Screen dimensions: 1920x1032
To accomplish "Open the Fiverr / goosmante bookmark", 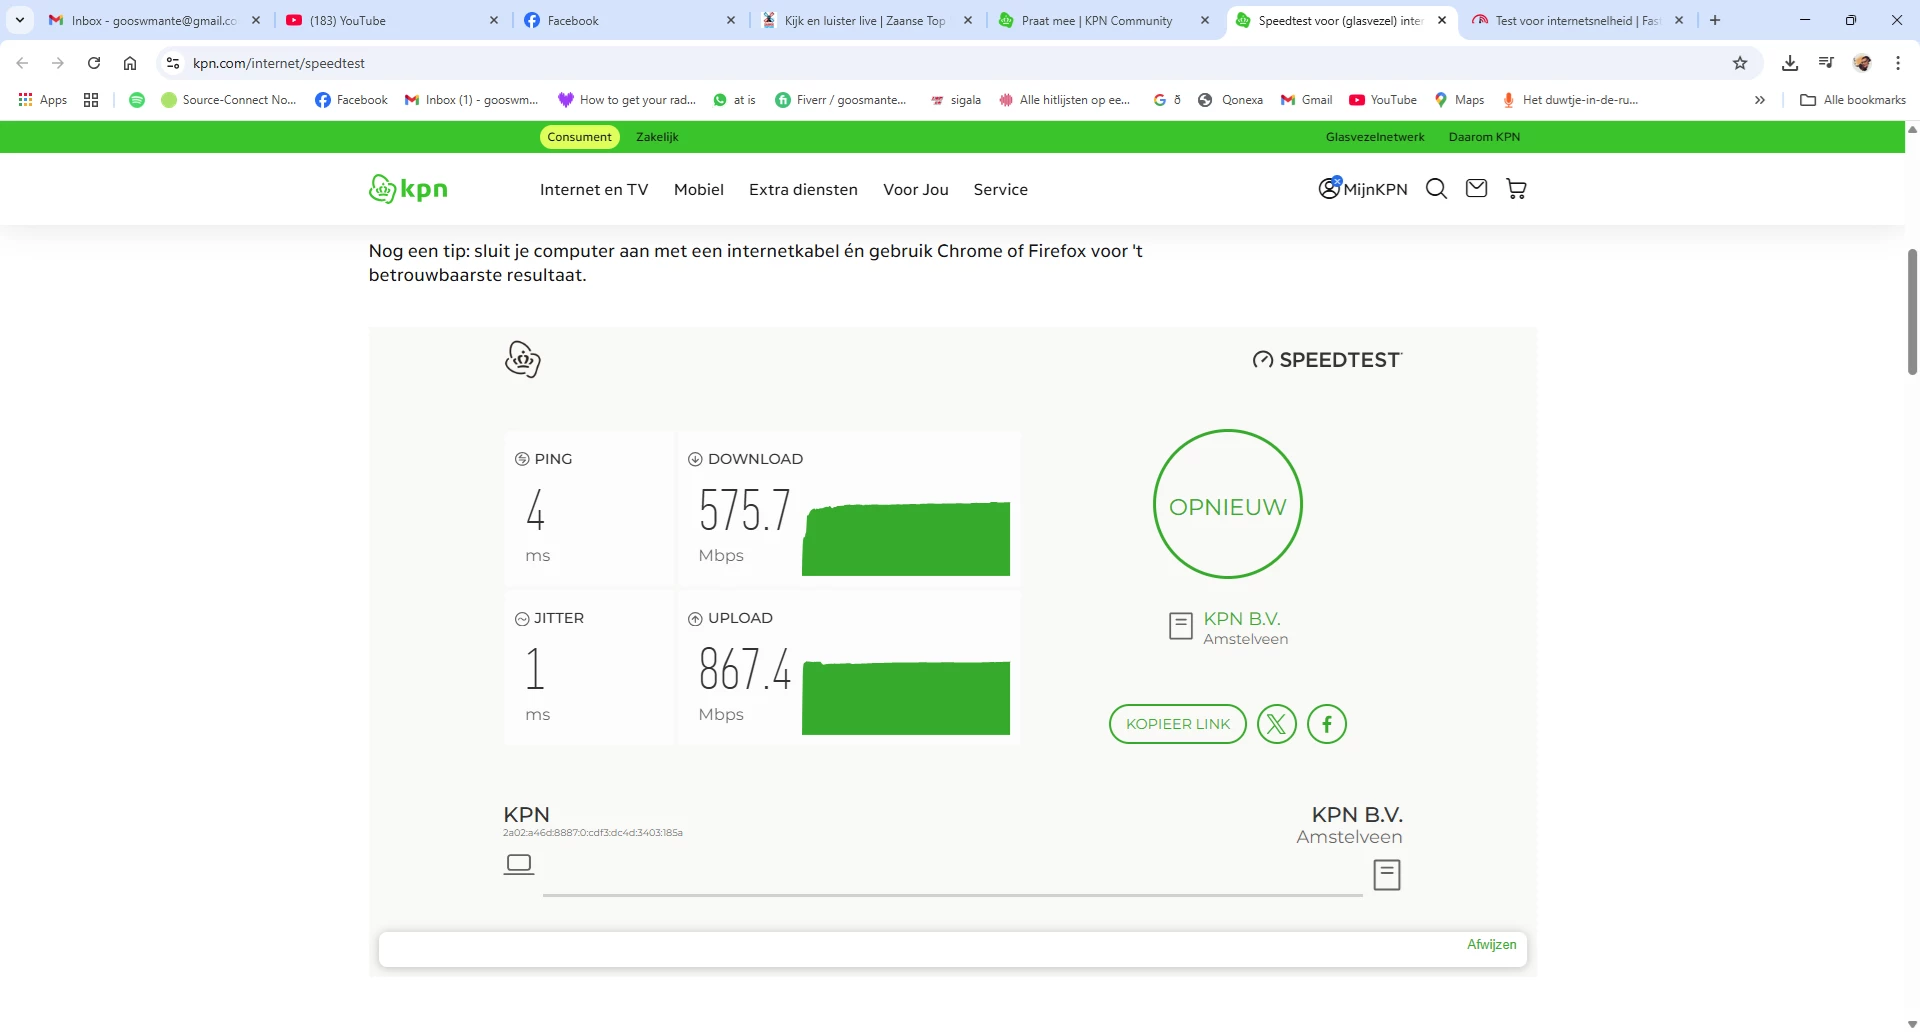I will click(x=841, y=100).
